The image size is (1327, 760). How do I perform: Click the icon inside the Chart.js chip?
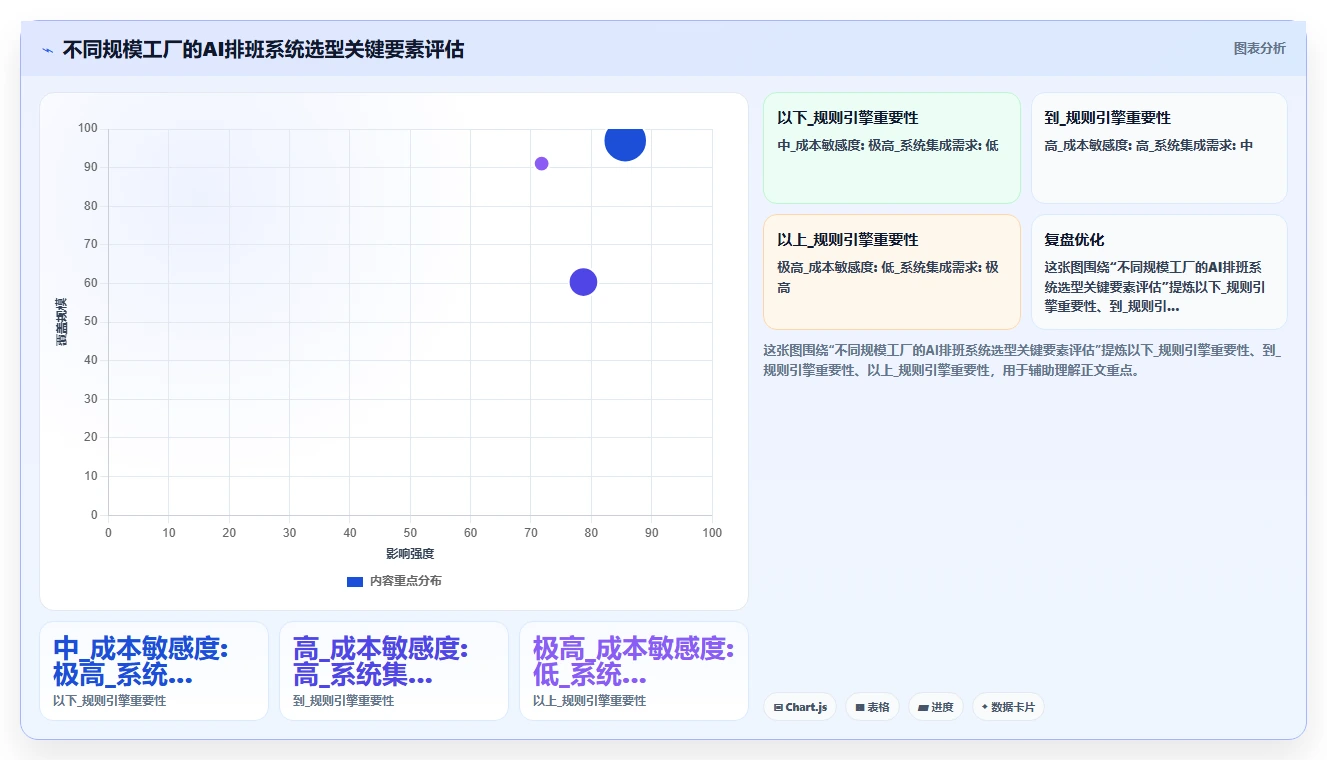[778, 707]
